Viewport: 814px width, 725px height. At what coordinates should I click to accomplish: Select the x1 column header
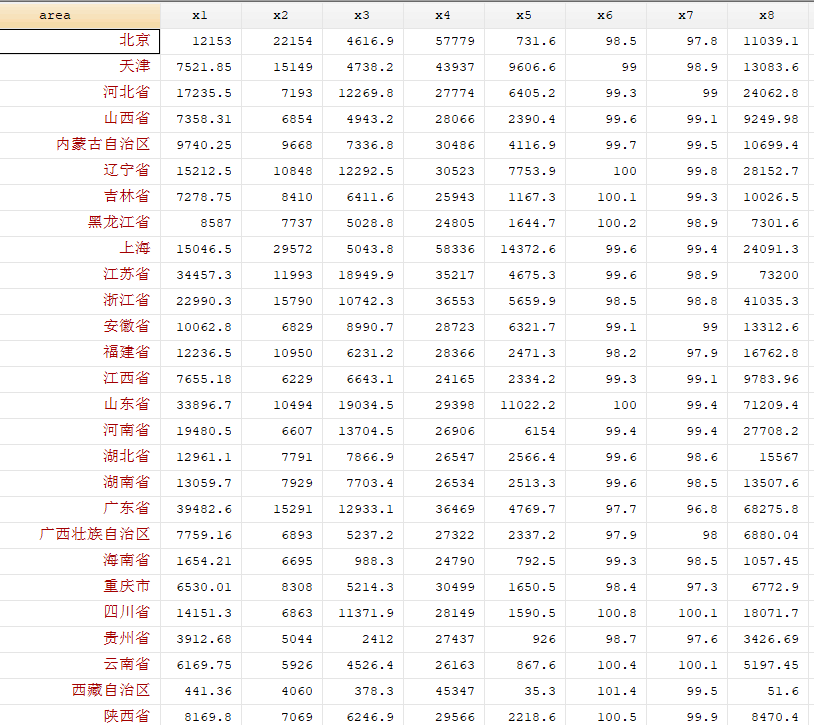click(x=200, y=15)
